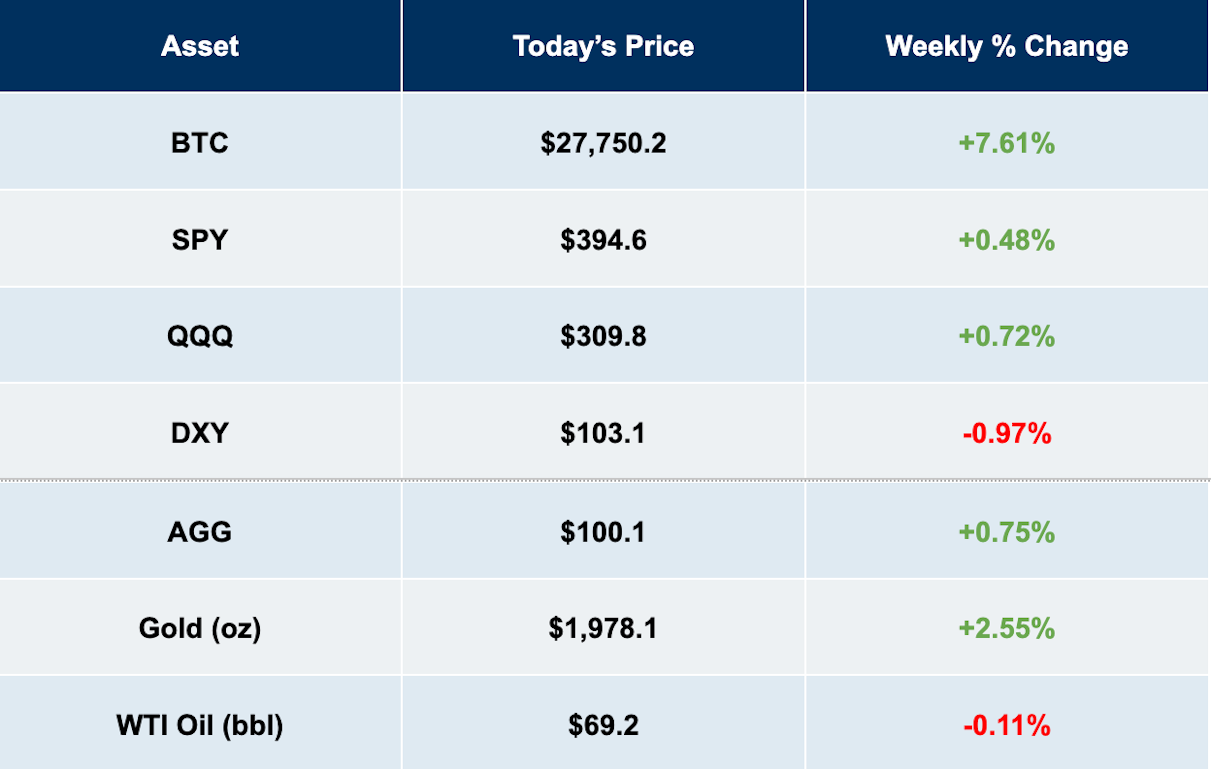
Task: Select the WTI Oil (bbl) cell
Action: click(x=200, y=724)
